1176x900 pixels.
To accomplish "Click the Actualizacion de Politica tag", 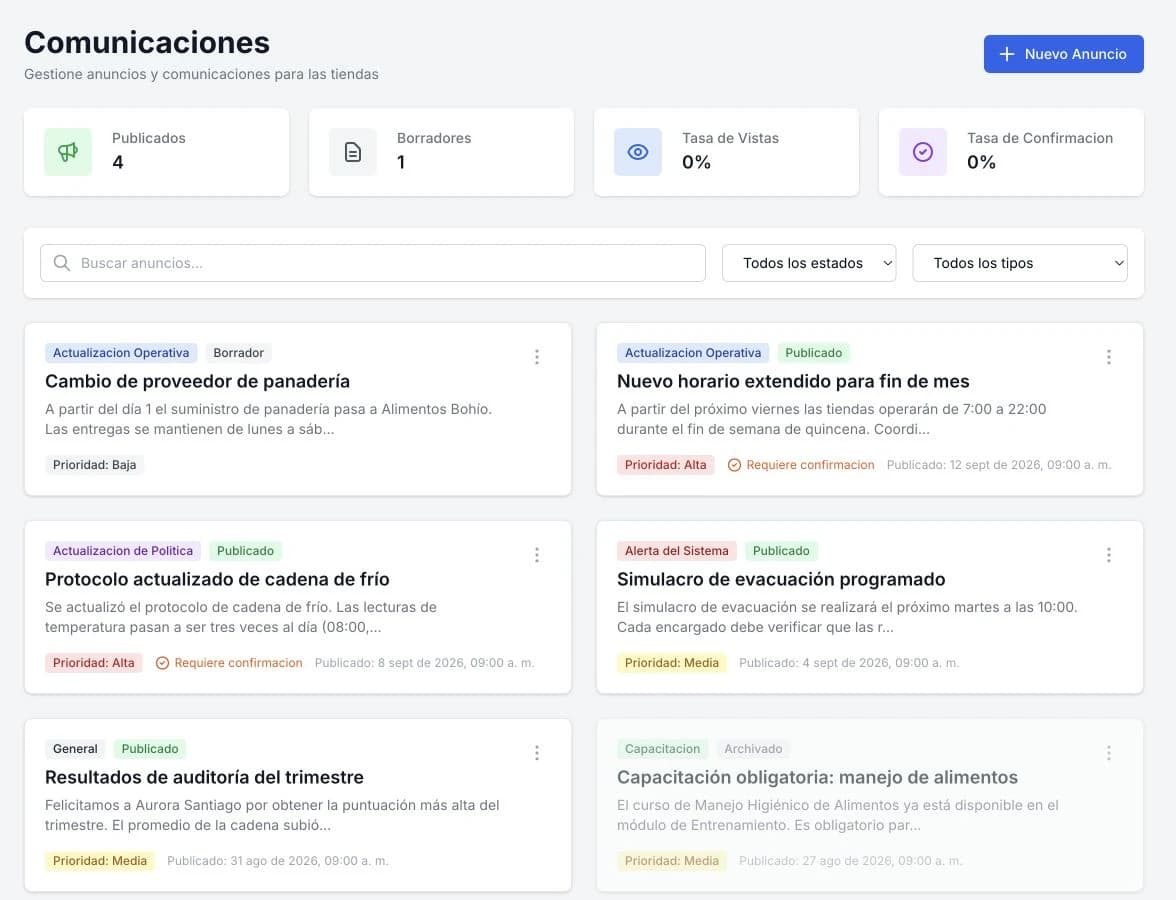I will coord(123,550).
